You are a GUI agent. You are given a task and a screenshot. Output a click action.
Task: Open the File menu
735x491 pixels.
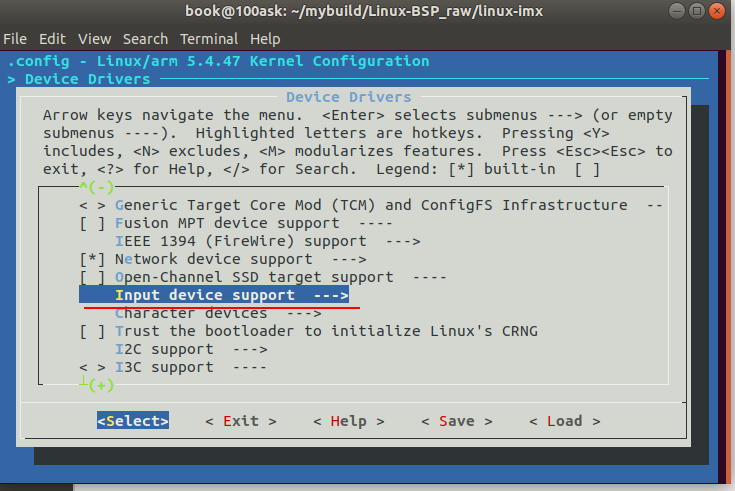(x=15, y=39)
